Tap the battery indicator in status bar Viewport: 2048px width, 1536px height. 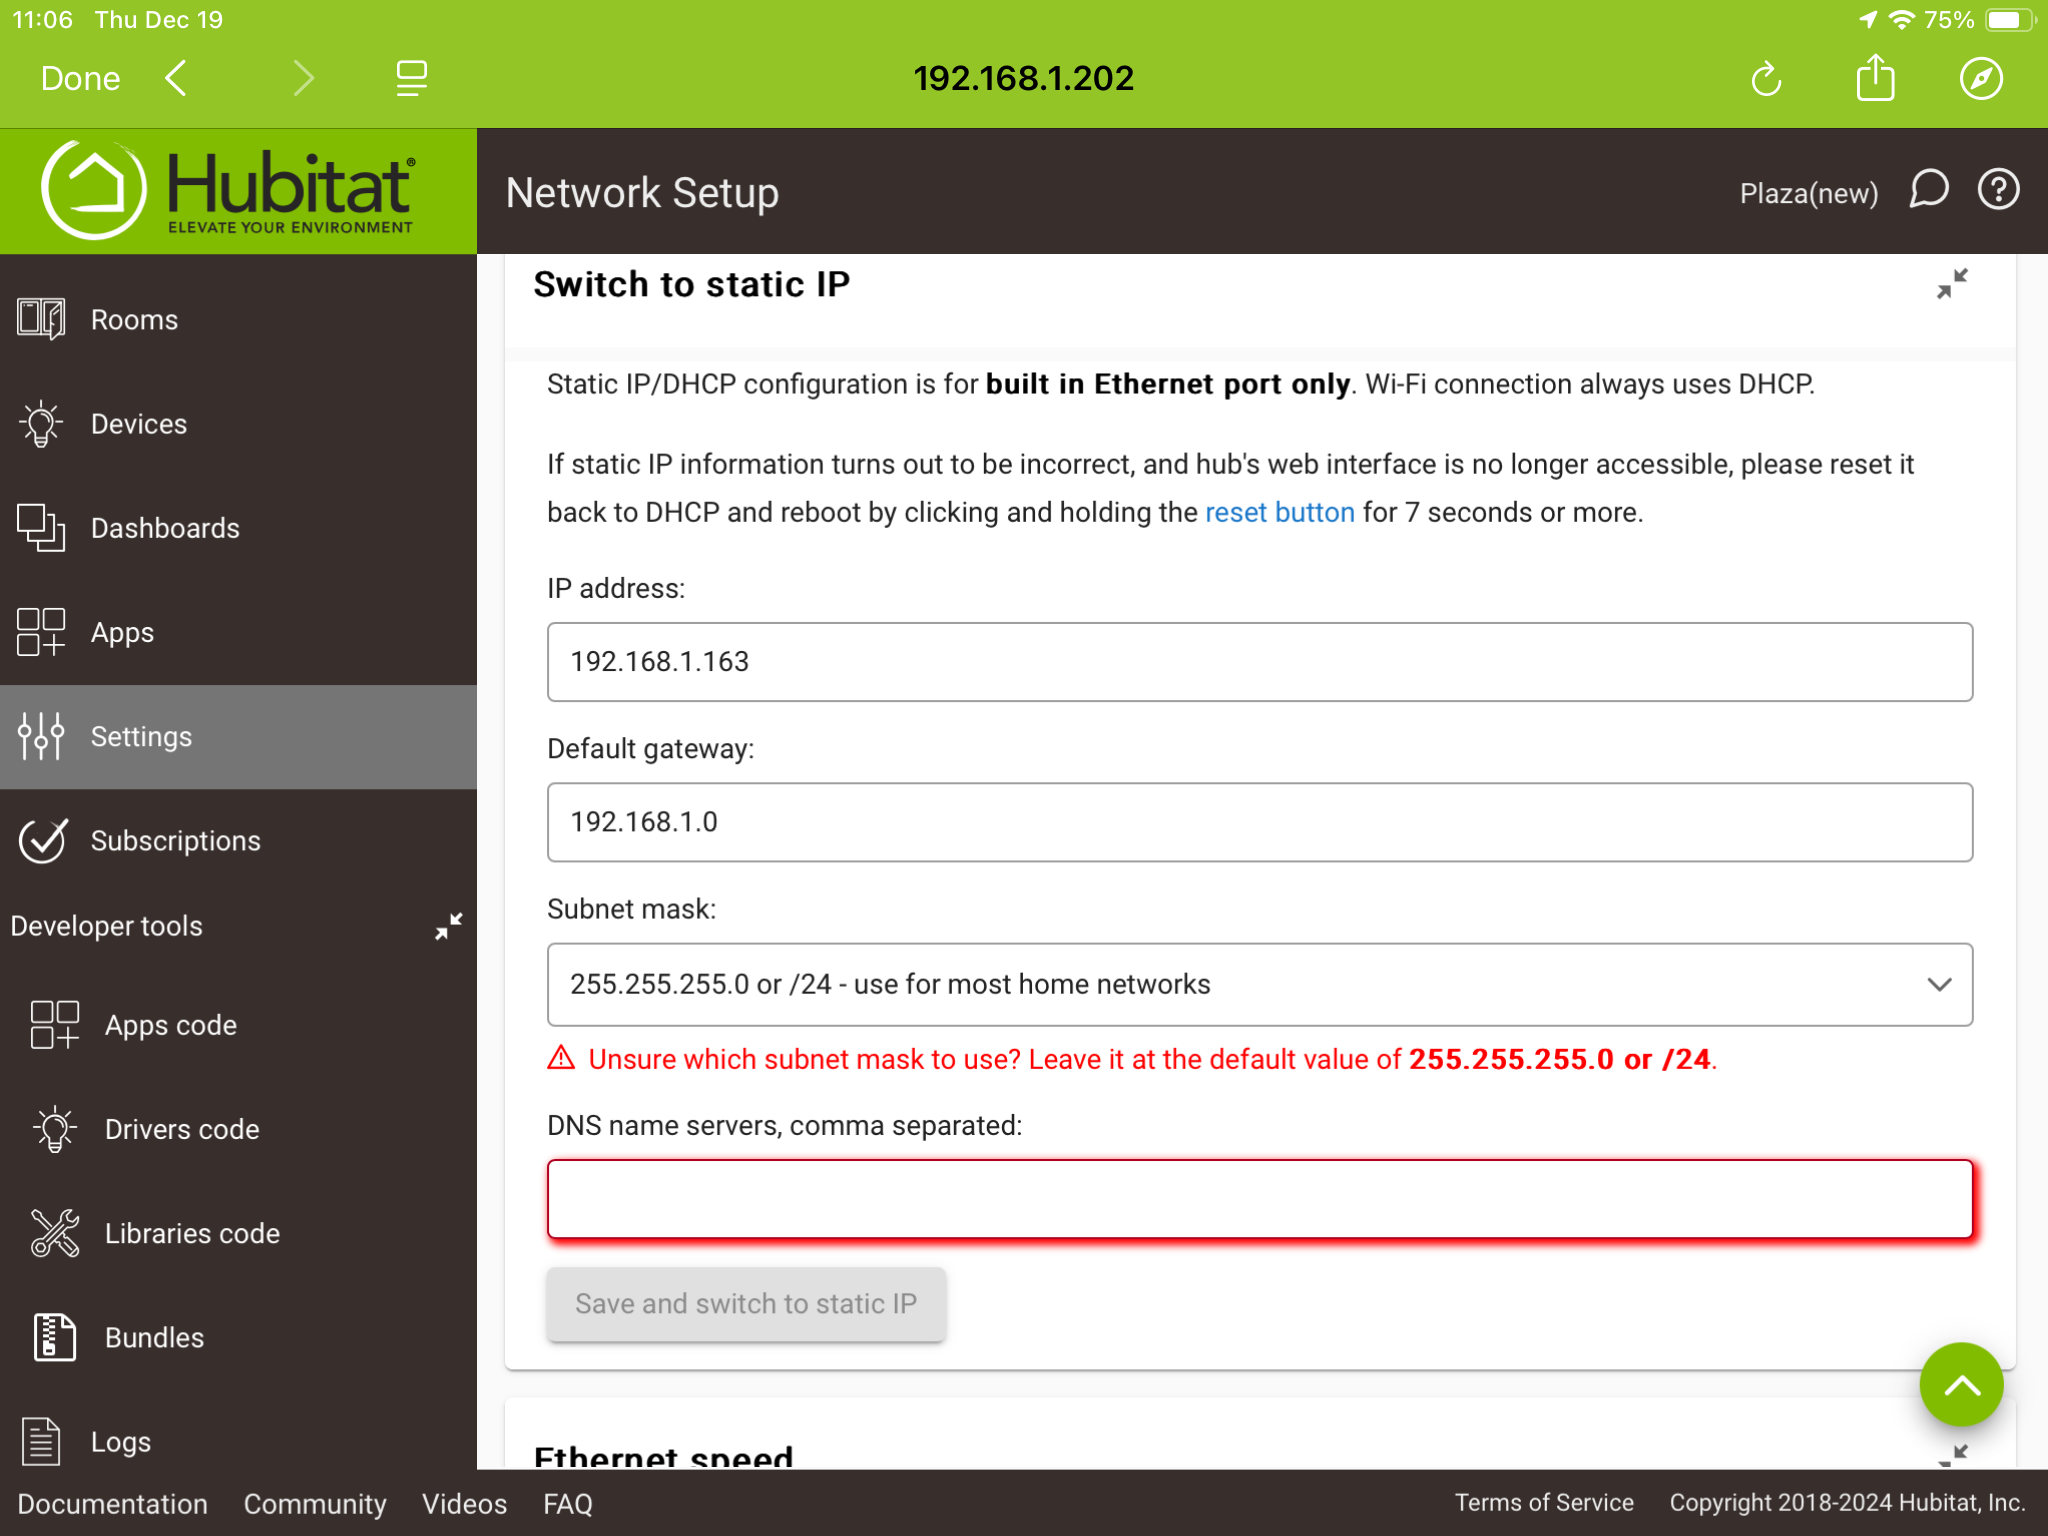click(2009, 19)
